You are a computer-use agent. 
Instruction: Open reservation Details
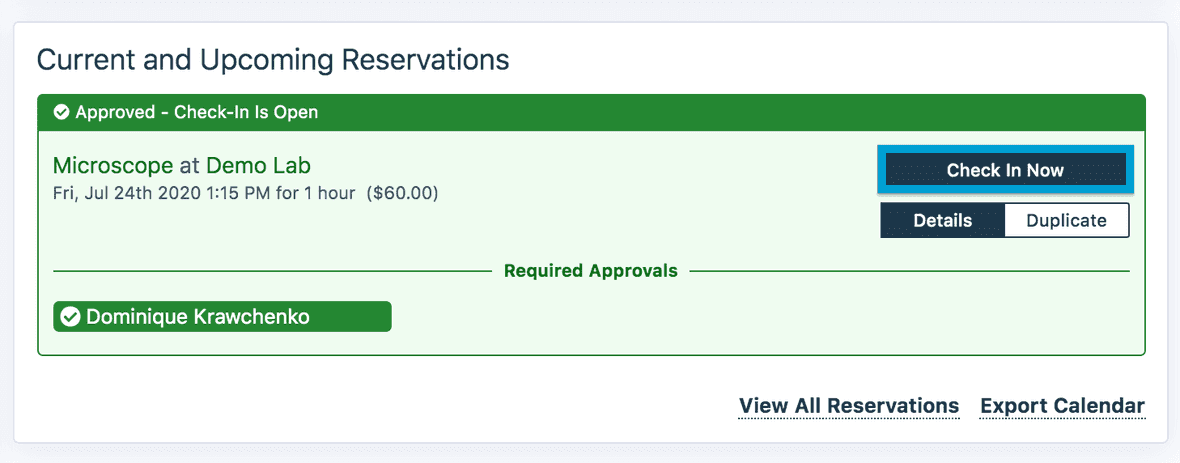(x=942, y=221)
